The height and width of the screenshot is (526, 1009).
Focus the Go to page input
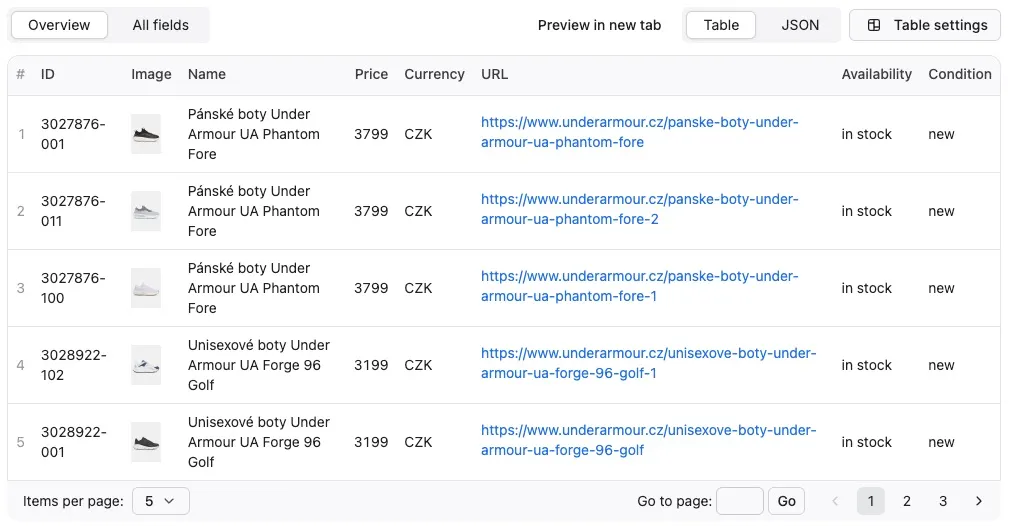coord(739,501)
